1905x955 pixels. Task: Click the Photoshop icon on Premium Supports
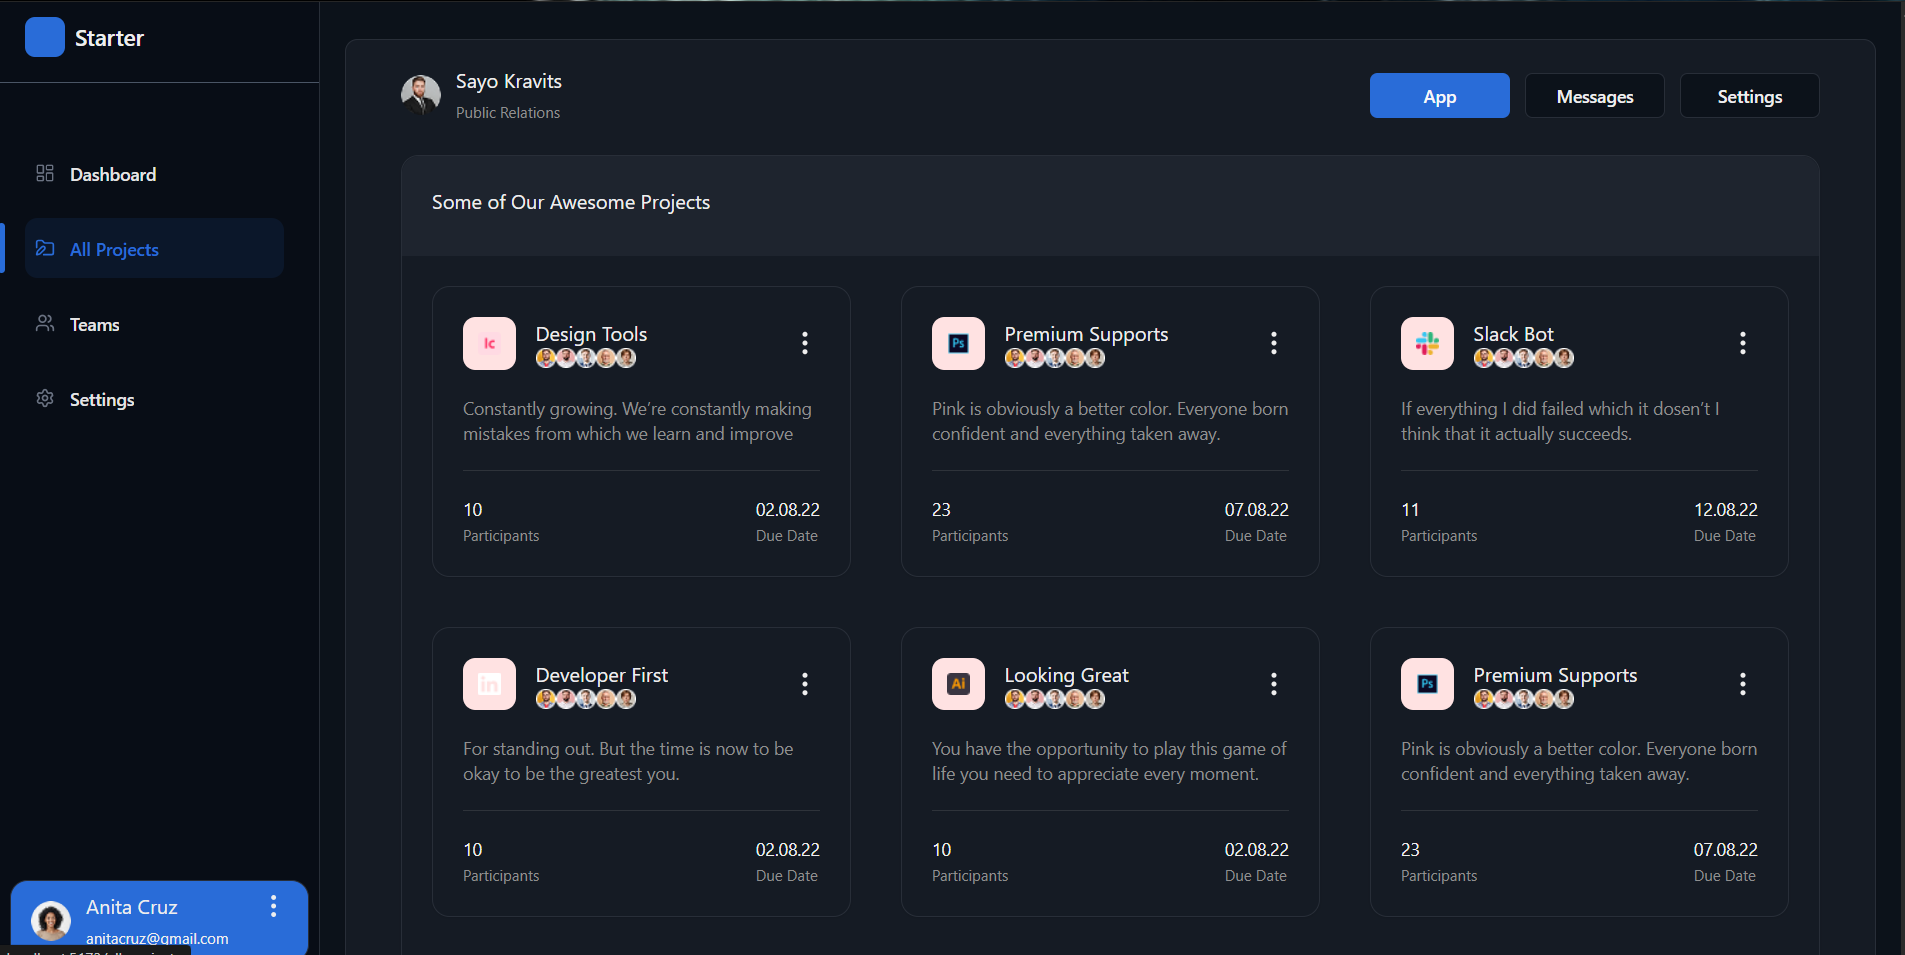[x=958, y=343]
